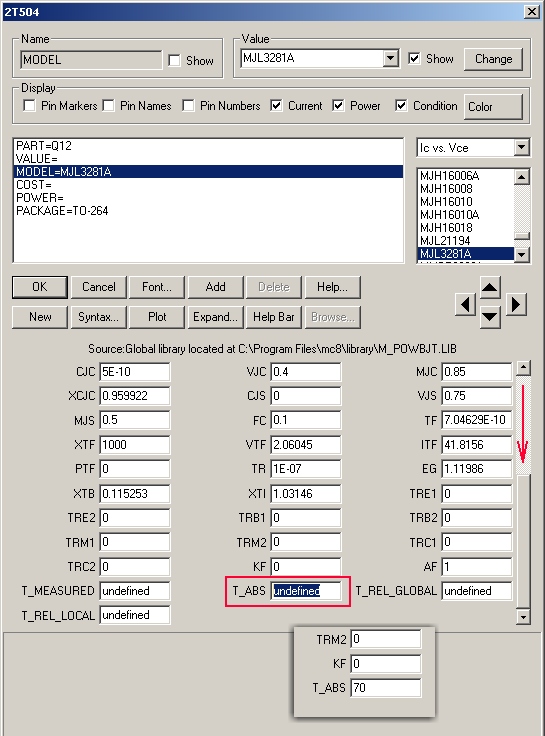545x736 pixels.
Task: Select MODEL=MJL3281A attribute line
Action: (x=208, y=172)
